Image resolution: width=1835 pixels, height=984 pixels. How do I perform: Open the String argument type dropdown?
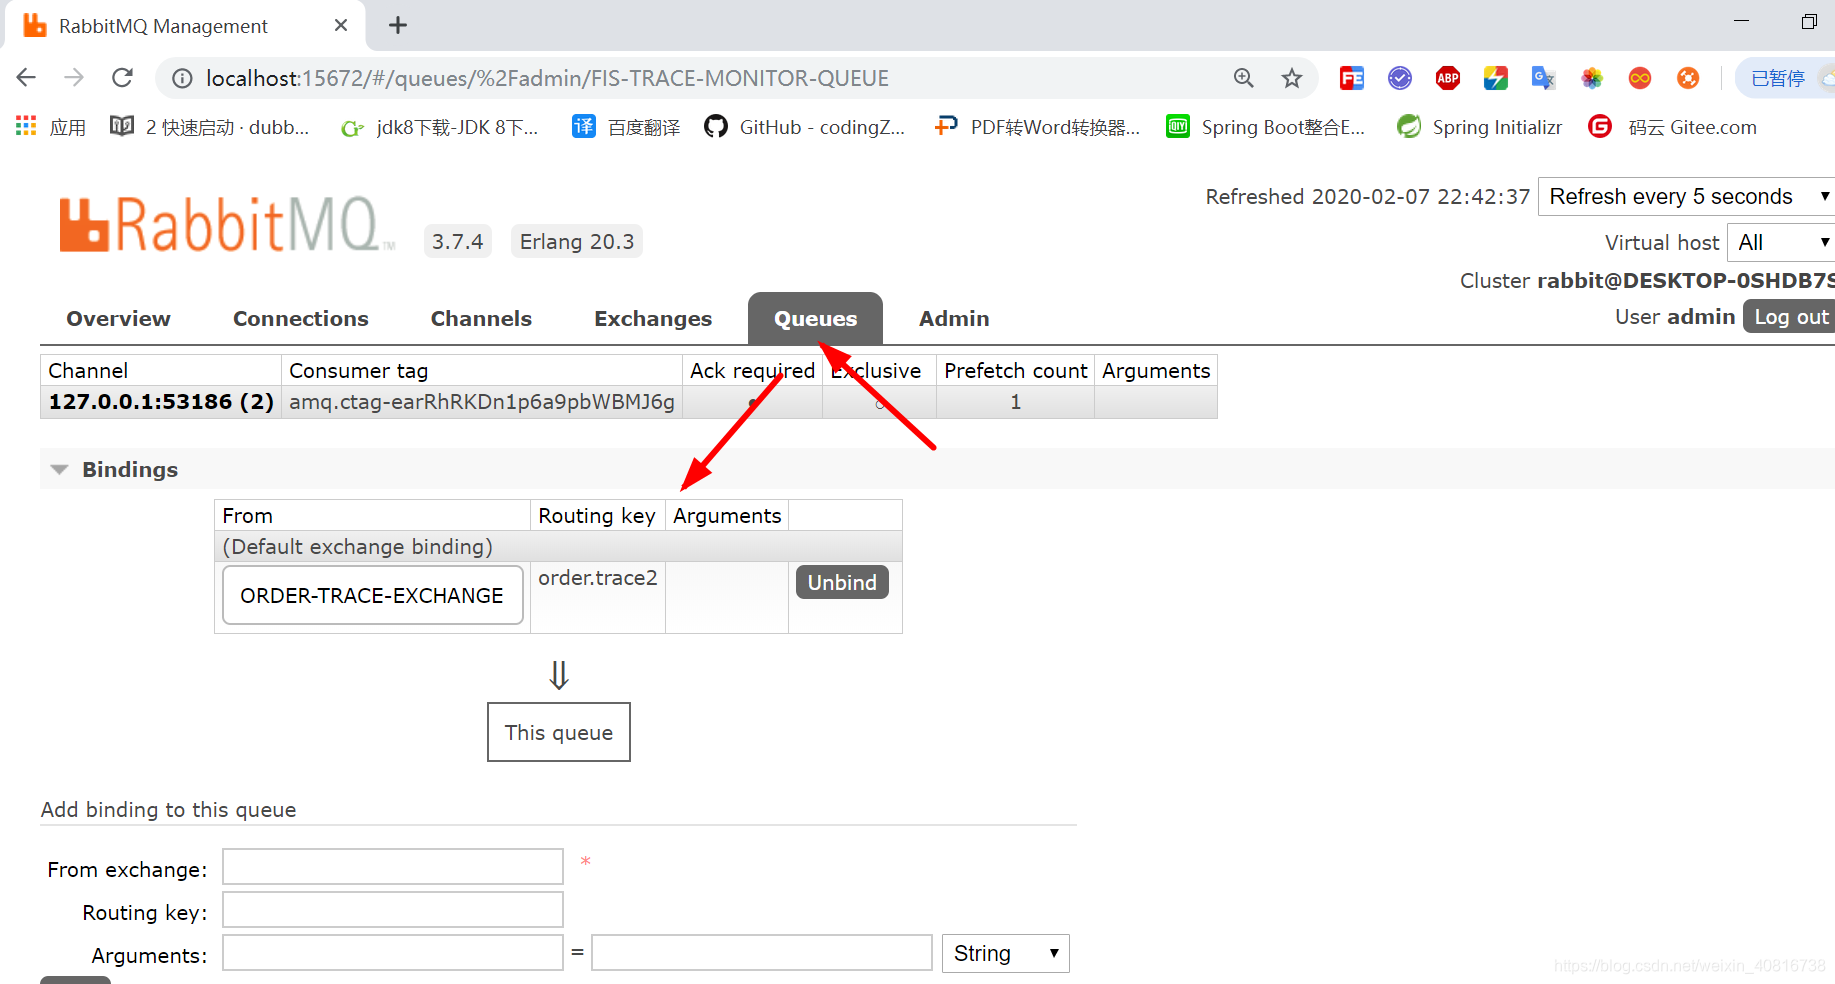click(1005, 953)
